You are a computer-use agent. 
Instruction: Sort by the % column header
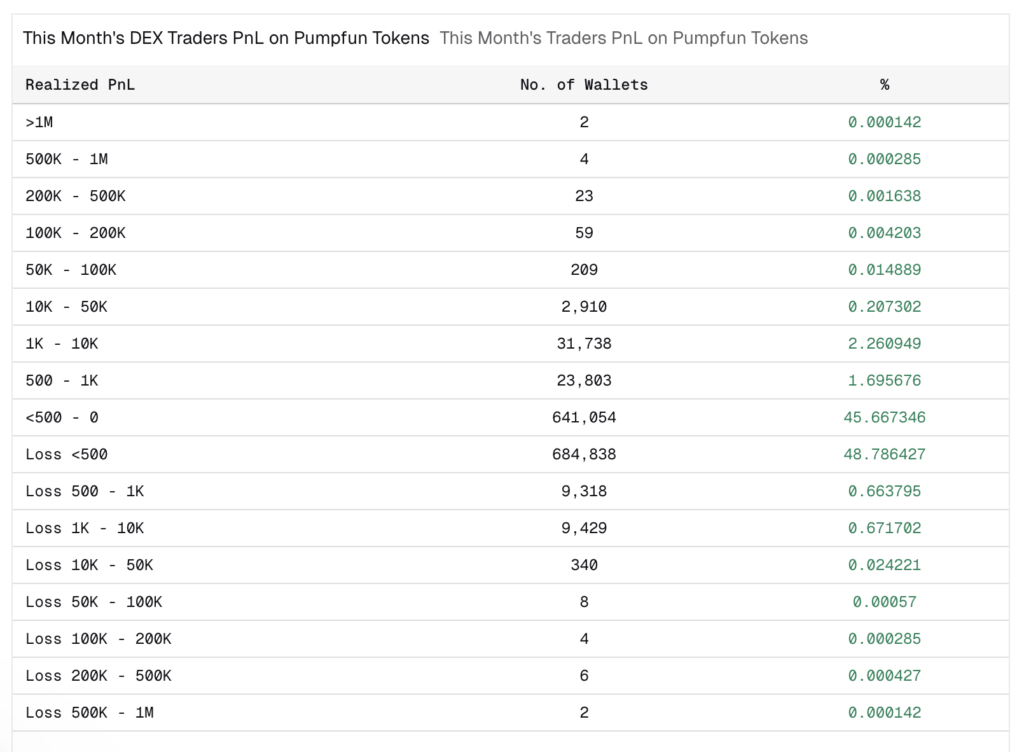[884, 85]
